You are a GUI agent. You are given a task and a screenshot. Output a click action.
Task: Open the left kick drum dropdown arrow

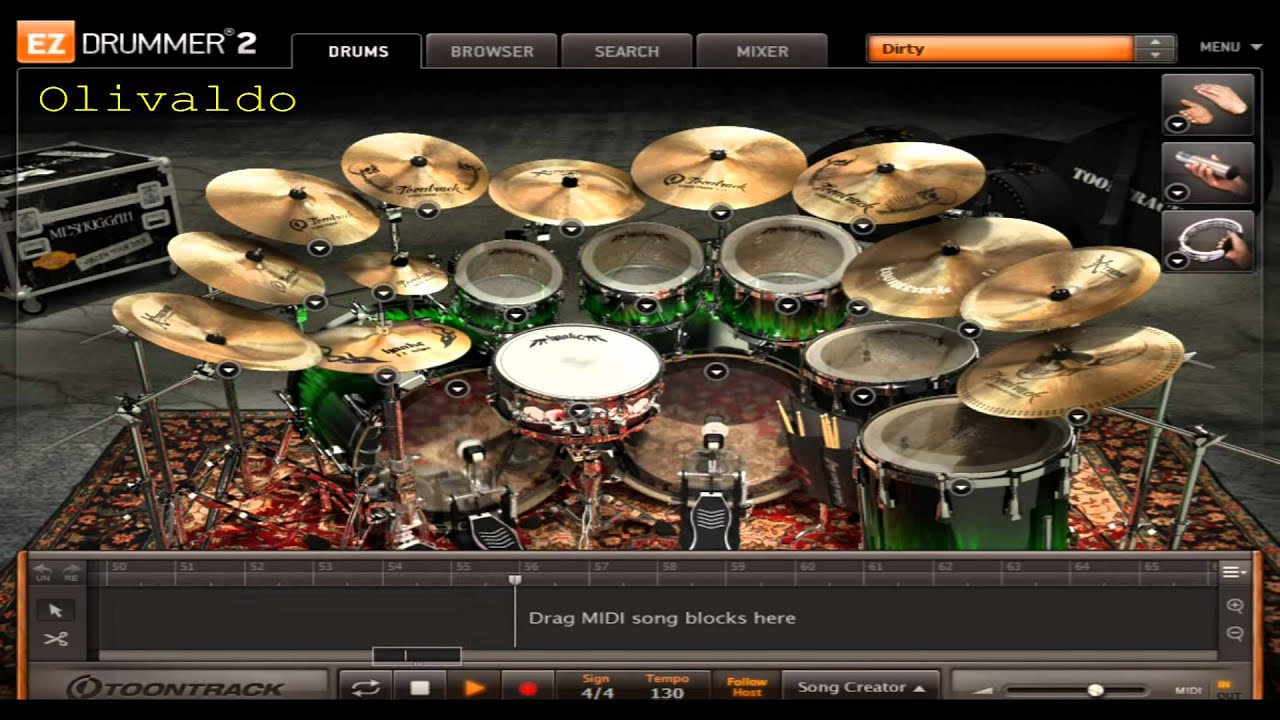[x=455, y=388]
